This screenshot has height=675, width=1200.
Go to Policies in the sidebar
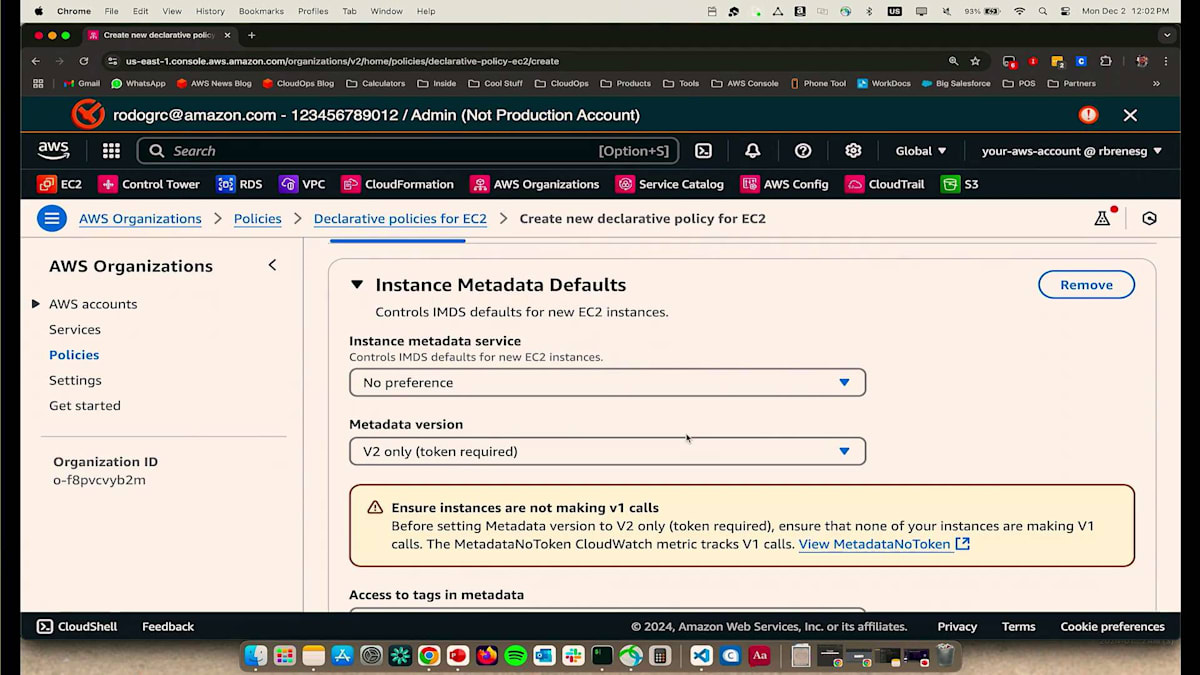(x=74, y=355)
